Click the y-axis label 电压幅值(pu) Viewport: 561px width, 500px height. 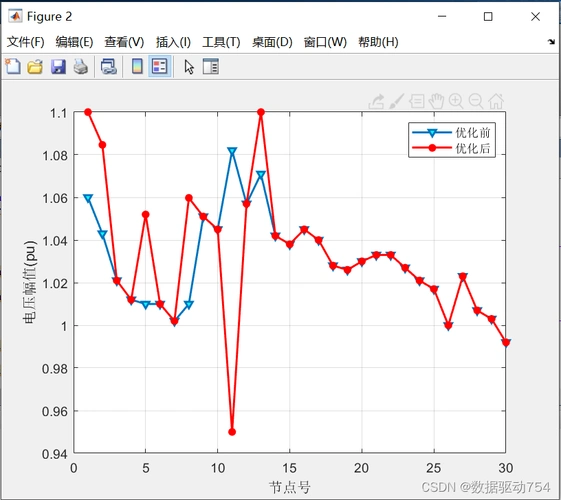pos(30,282)
